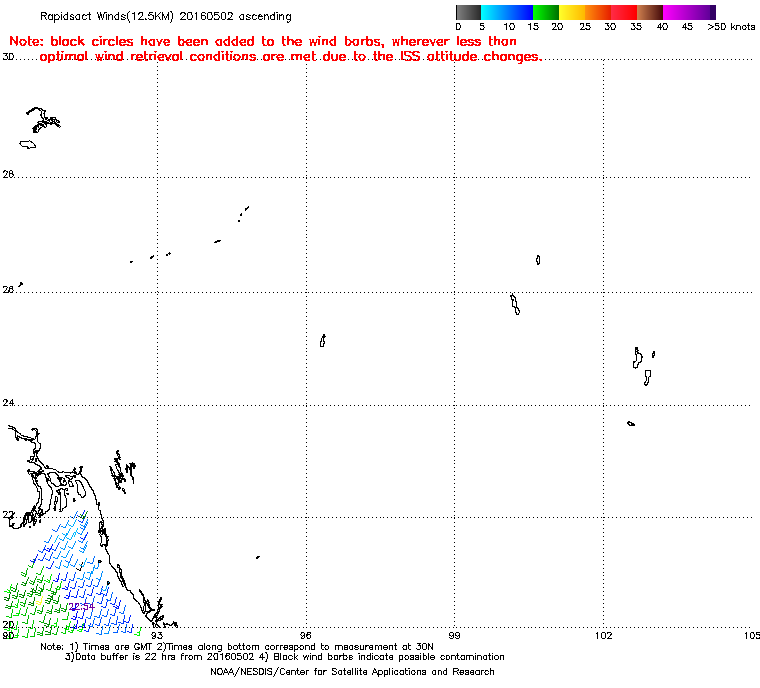Click the red 30-35 knots color segment
The image size is (760, 688).
[624, 12]
